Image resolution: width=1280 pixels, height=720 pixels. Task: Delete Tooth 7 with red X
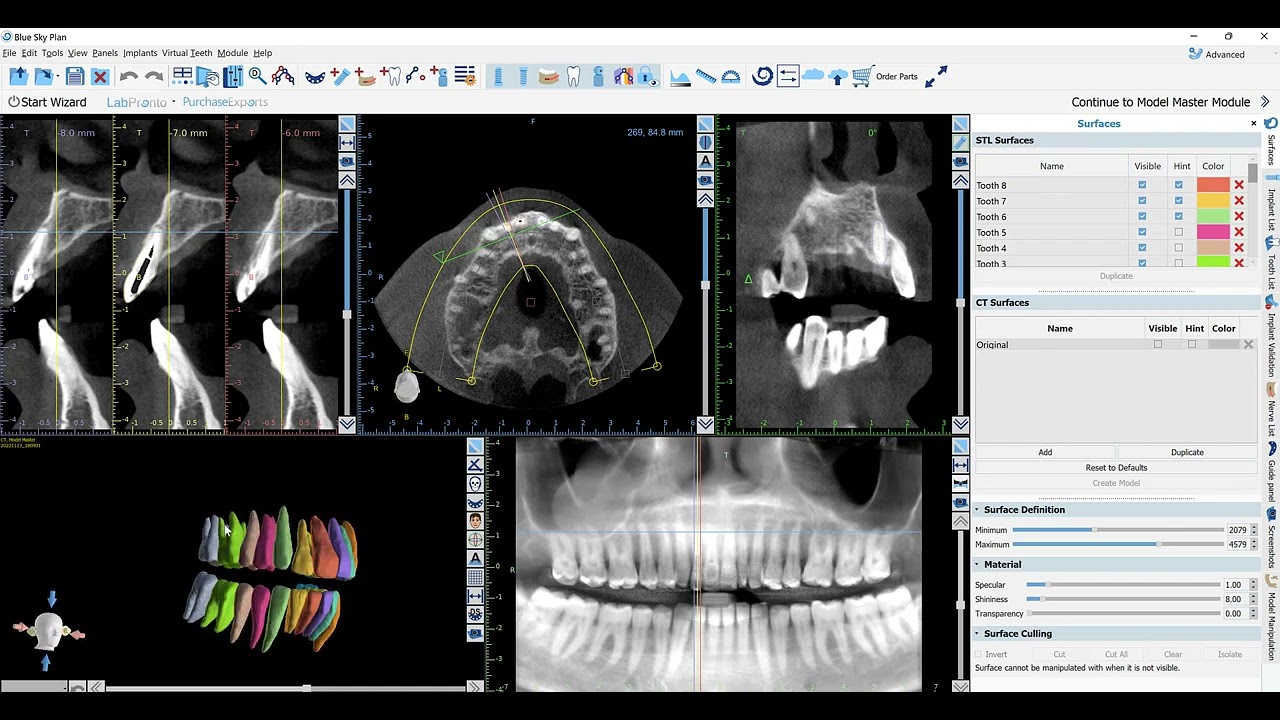(x=1239, y=201)
